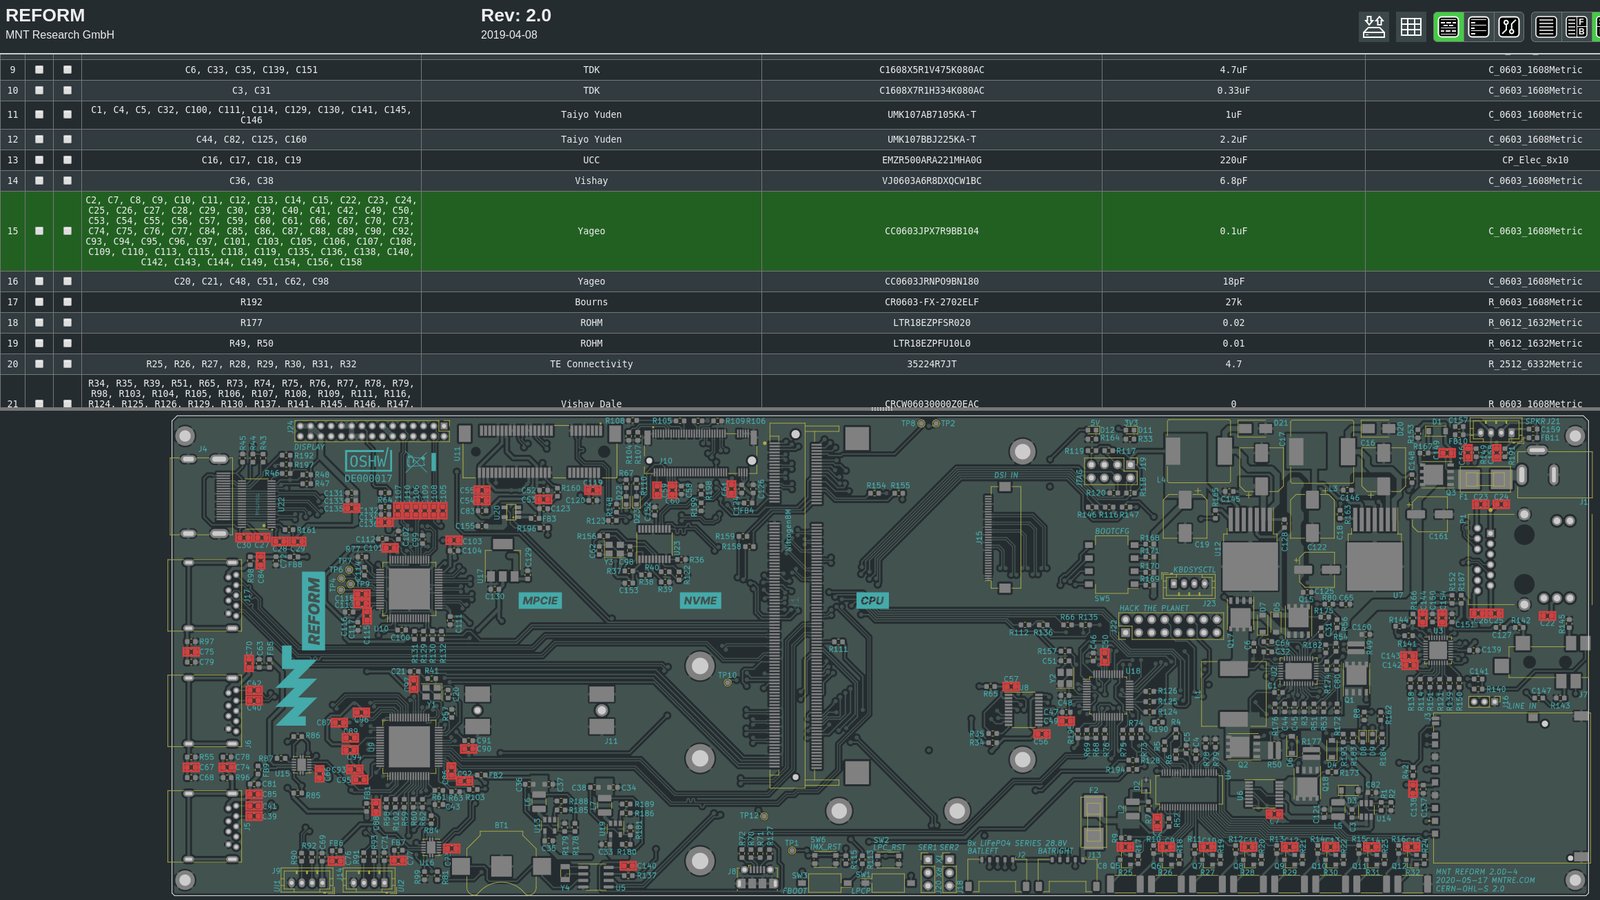Tick second checkbox in row 12
Image resolution: width=1600 pixels, height=900 pixels.
tap(67, 140)
